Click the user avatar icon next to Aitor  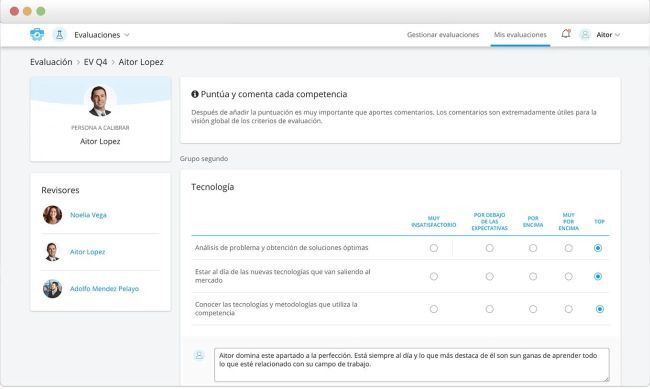(585, 35)
